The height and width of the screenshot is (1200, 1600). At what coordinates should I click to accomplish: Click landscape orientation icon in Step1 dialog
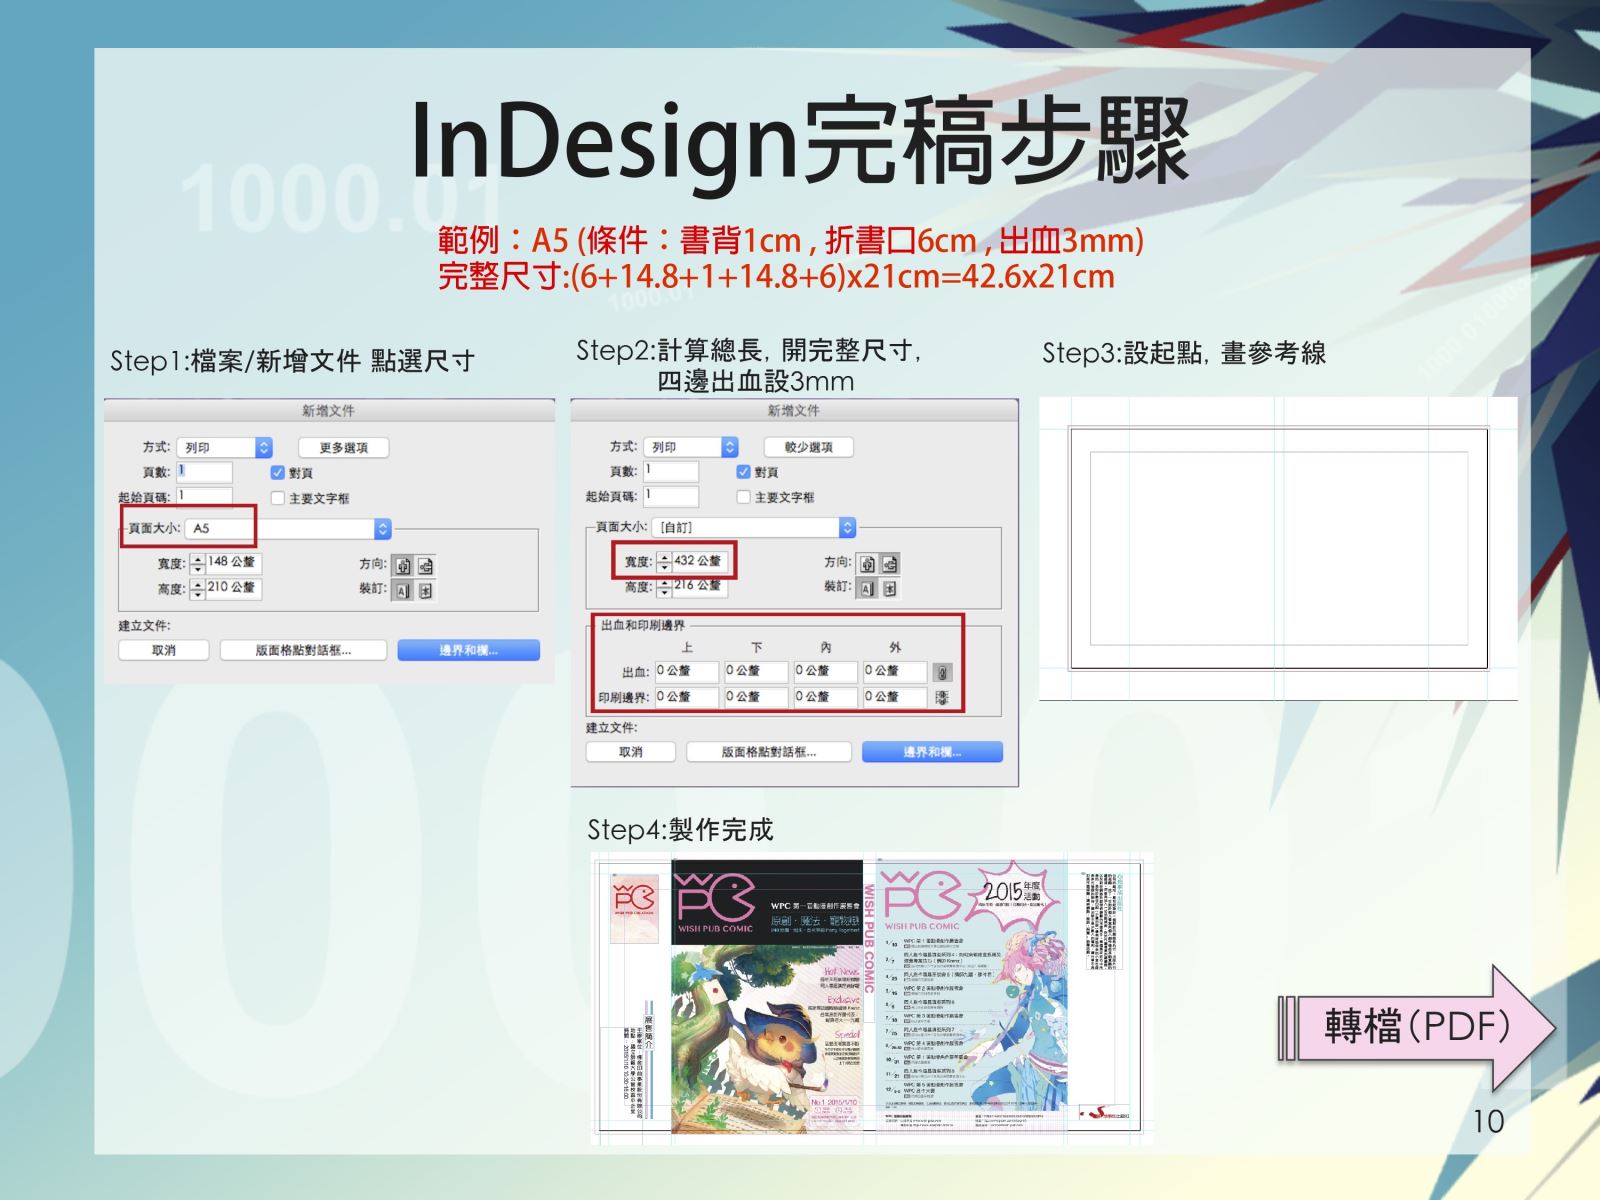(x=425, y=565)
